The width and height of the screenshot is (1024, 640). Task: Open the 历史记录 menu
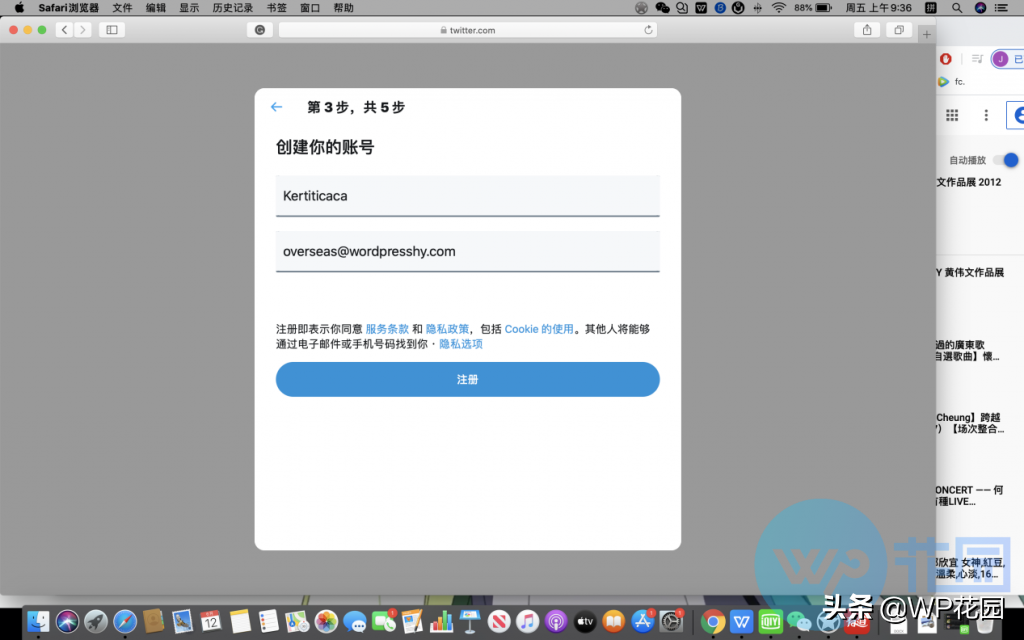point(232,8)
